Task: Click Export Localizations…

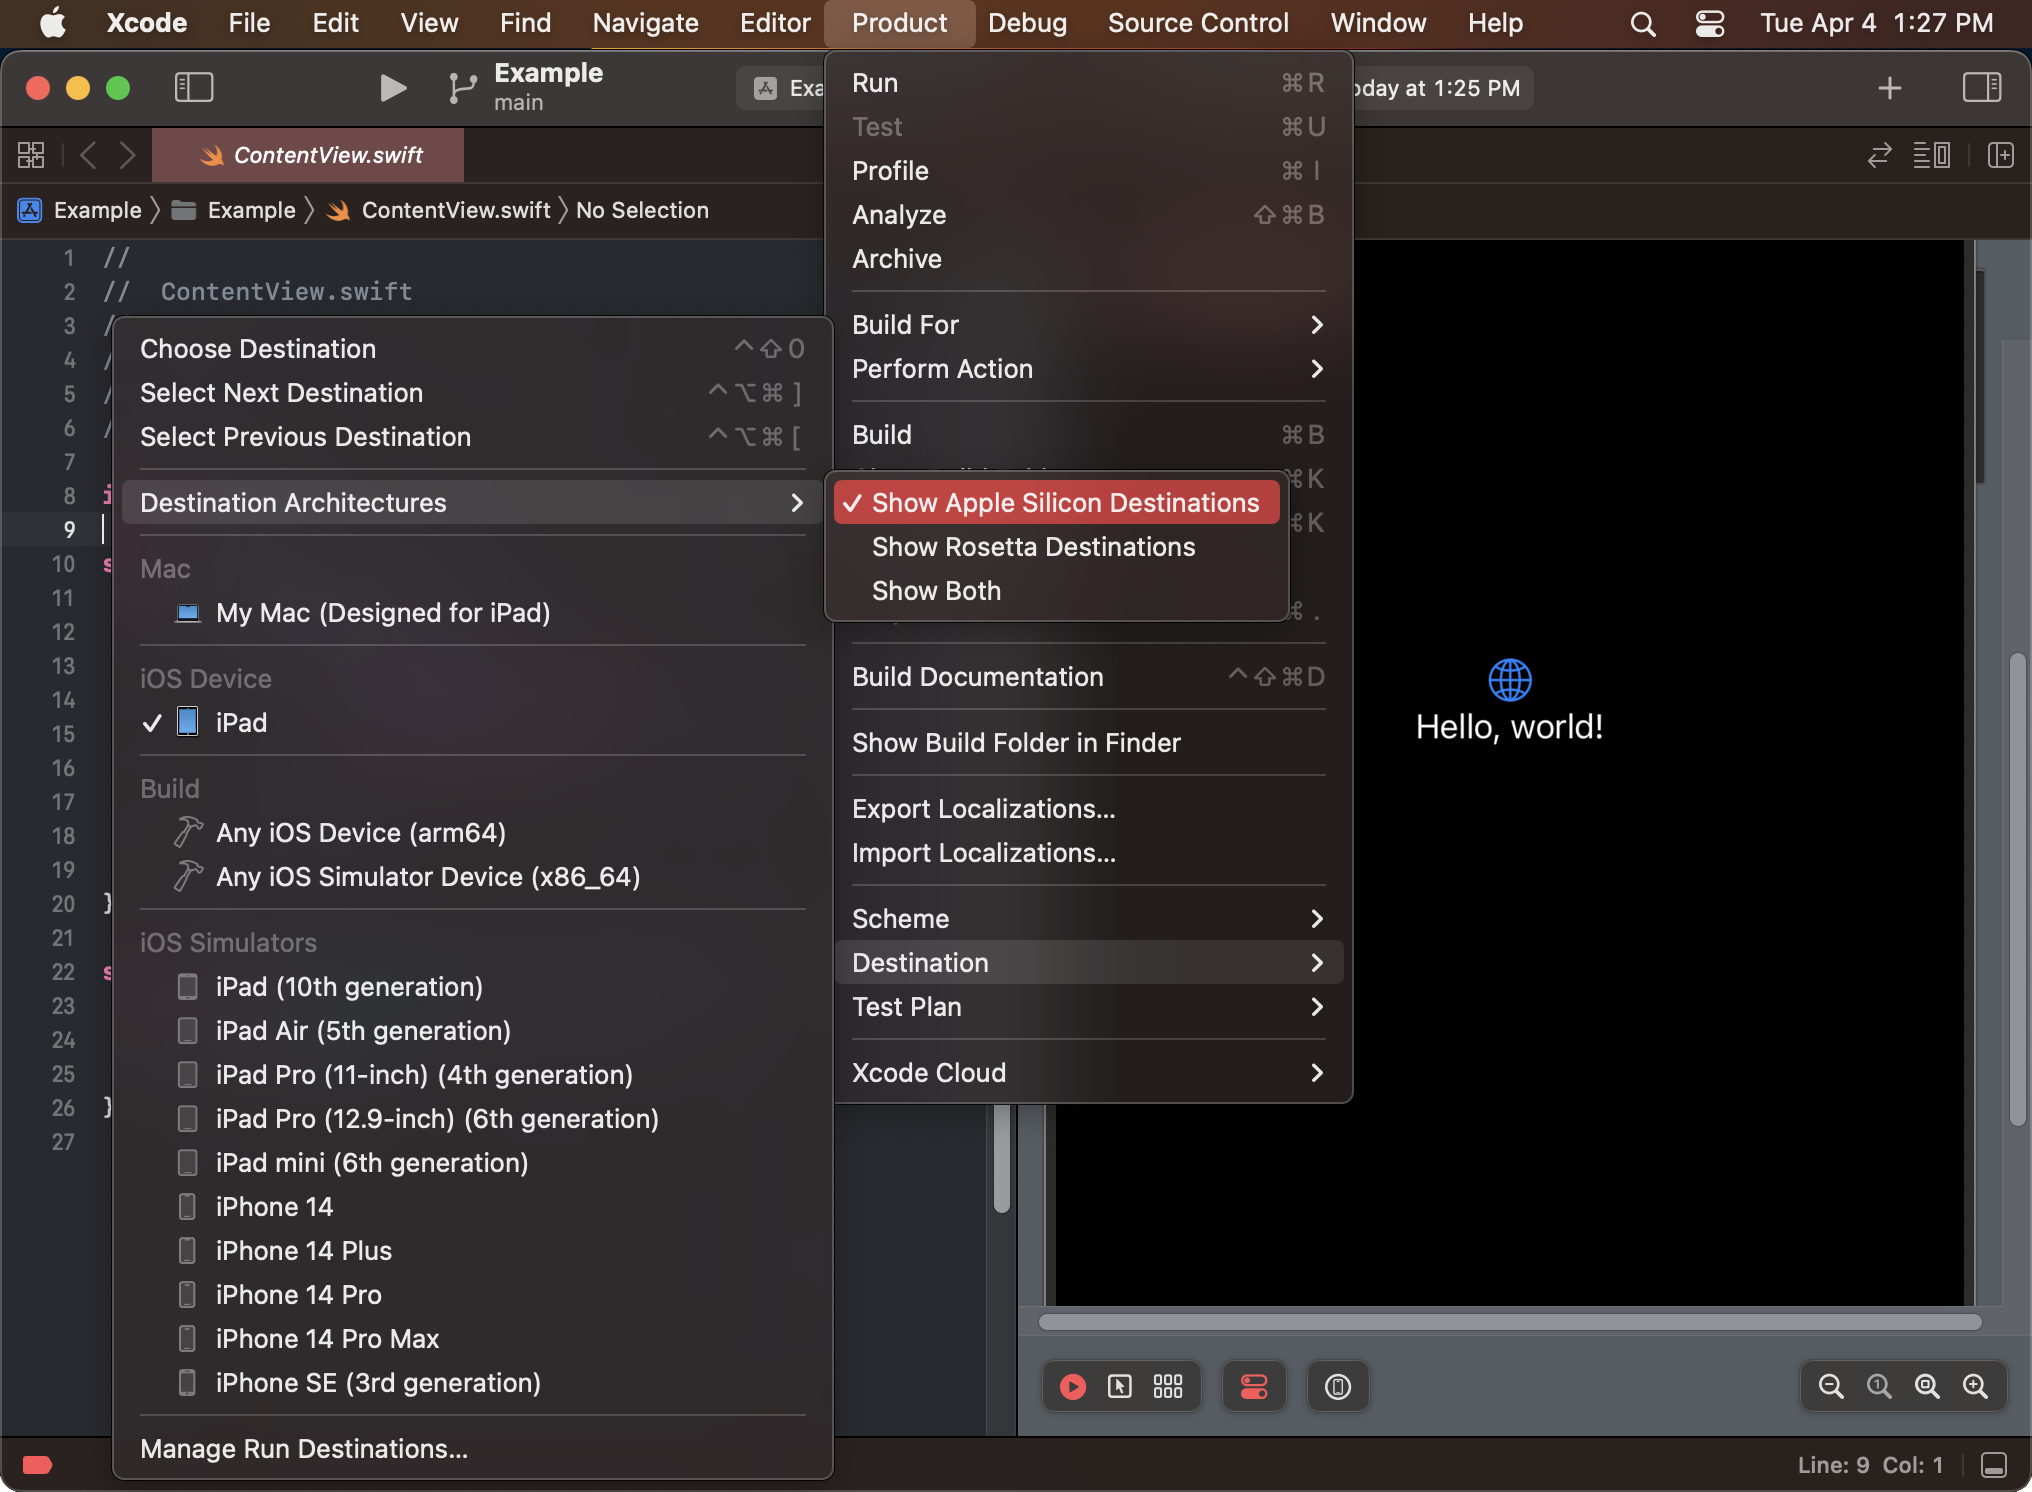Action: (1088, 809)
